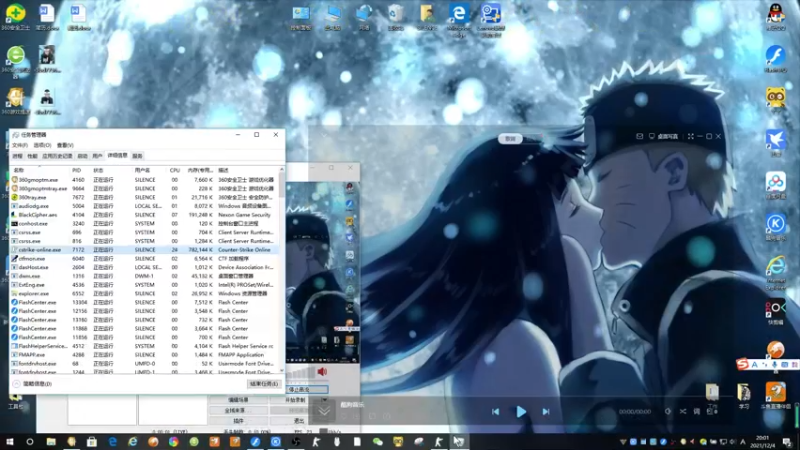Open 360 Security Guard desktop icon
This screenshot has height=450, width=800.
point(15,16)
